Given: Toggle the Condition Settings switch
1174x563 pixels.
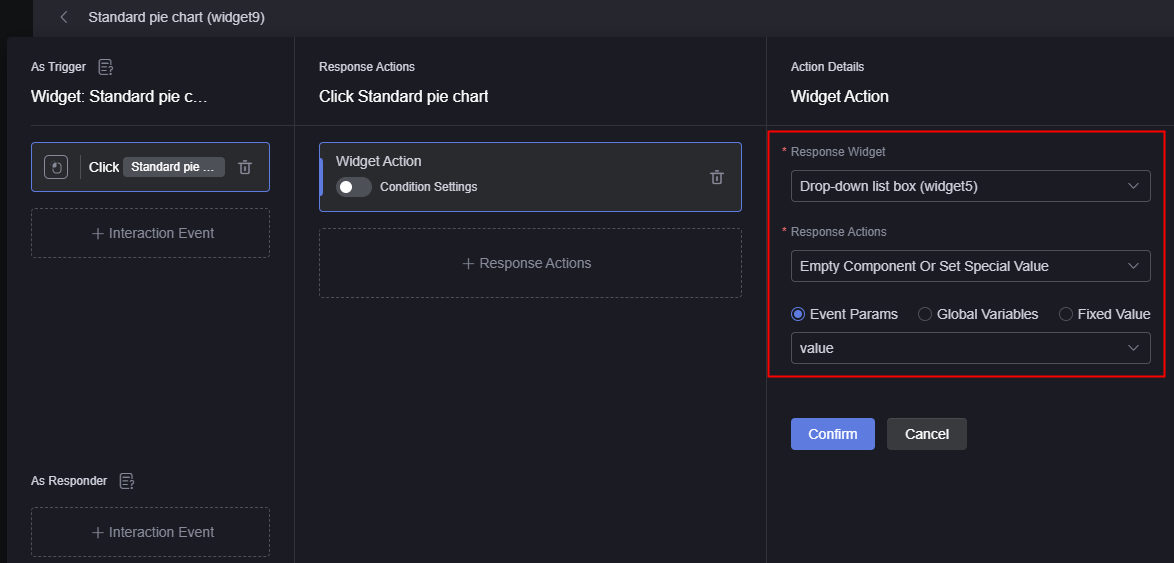Looking at the screenshot, I should point(353,187).
